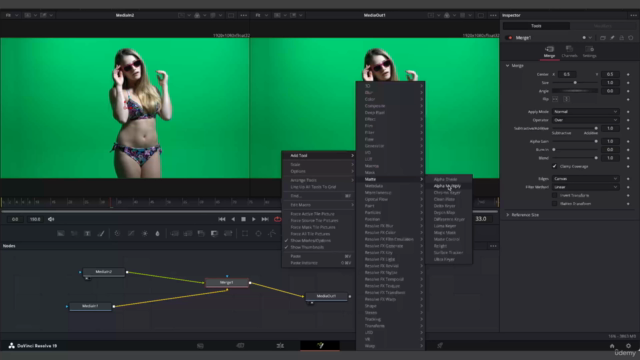
Task: Open the Edit page icon
Action: [280, 346]
